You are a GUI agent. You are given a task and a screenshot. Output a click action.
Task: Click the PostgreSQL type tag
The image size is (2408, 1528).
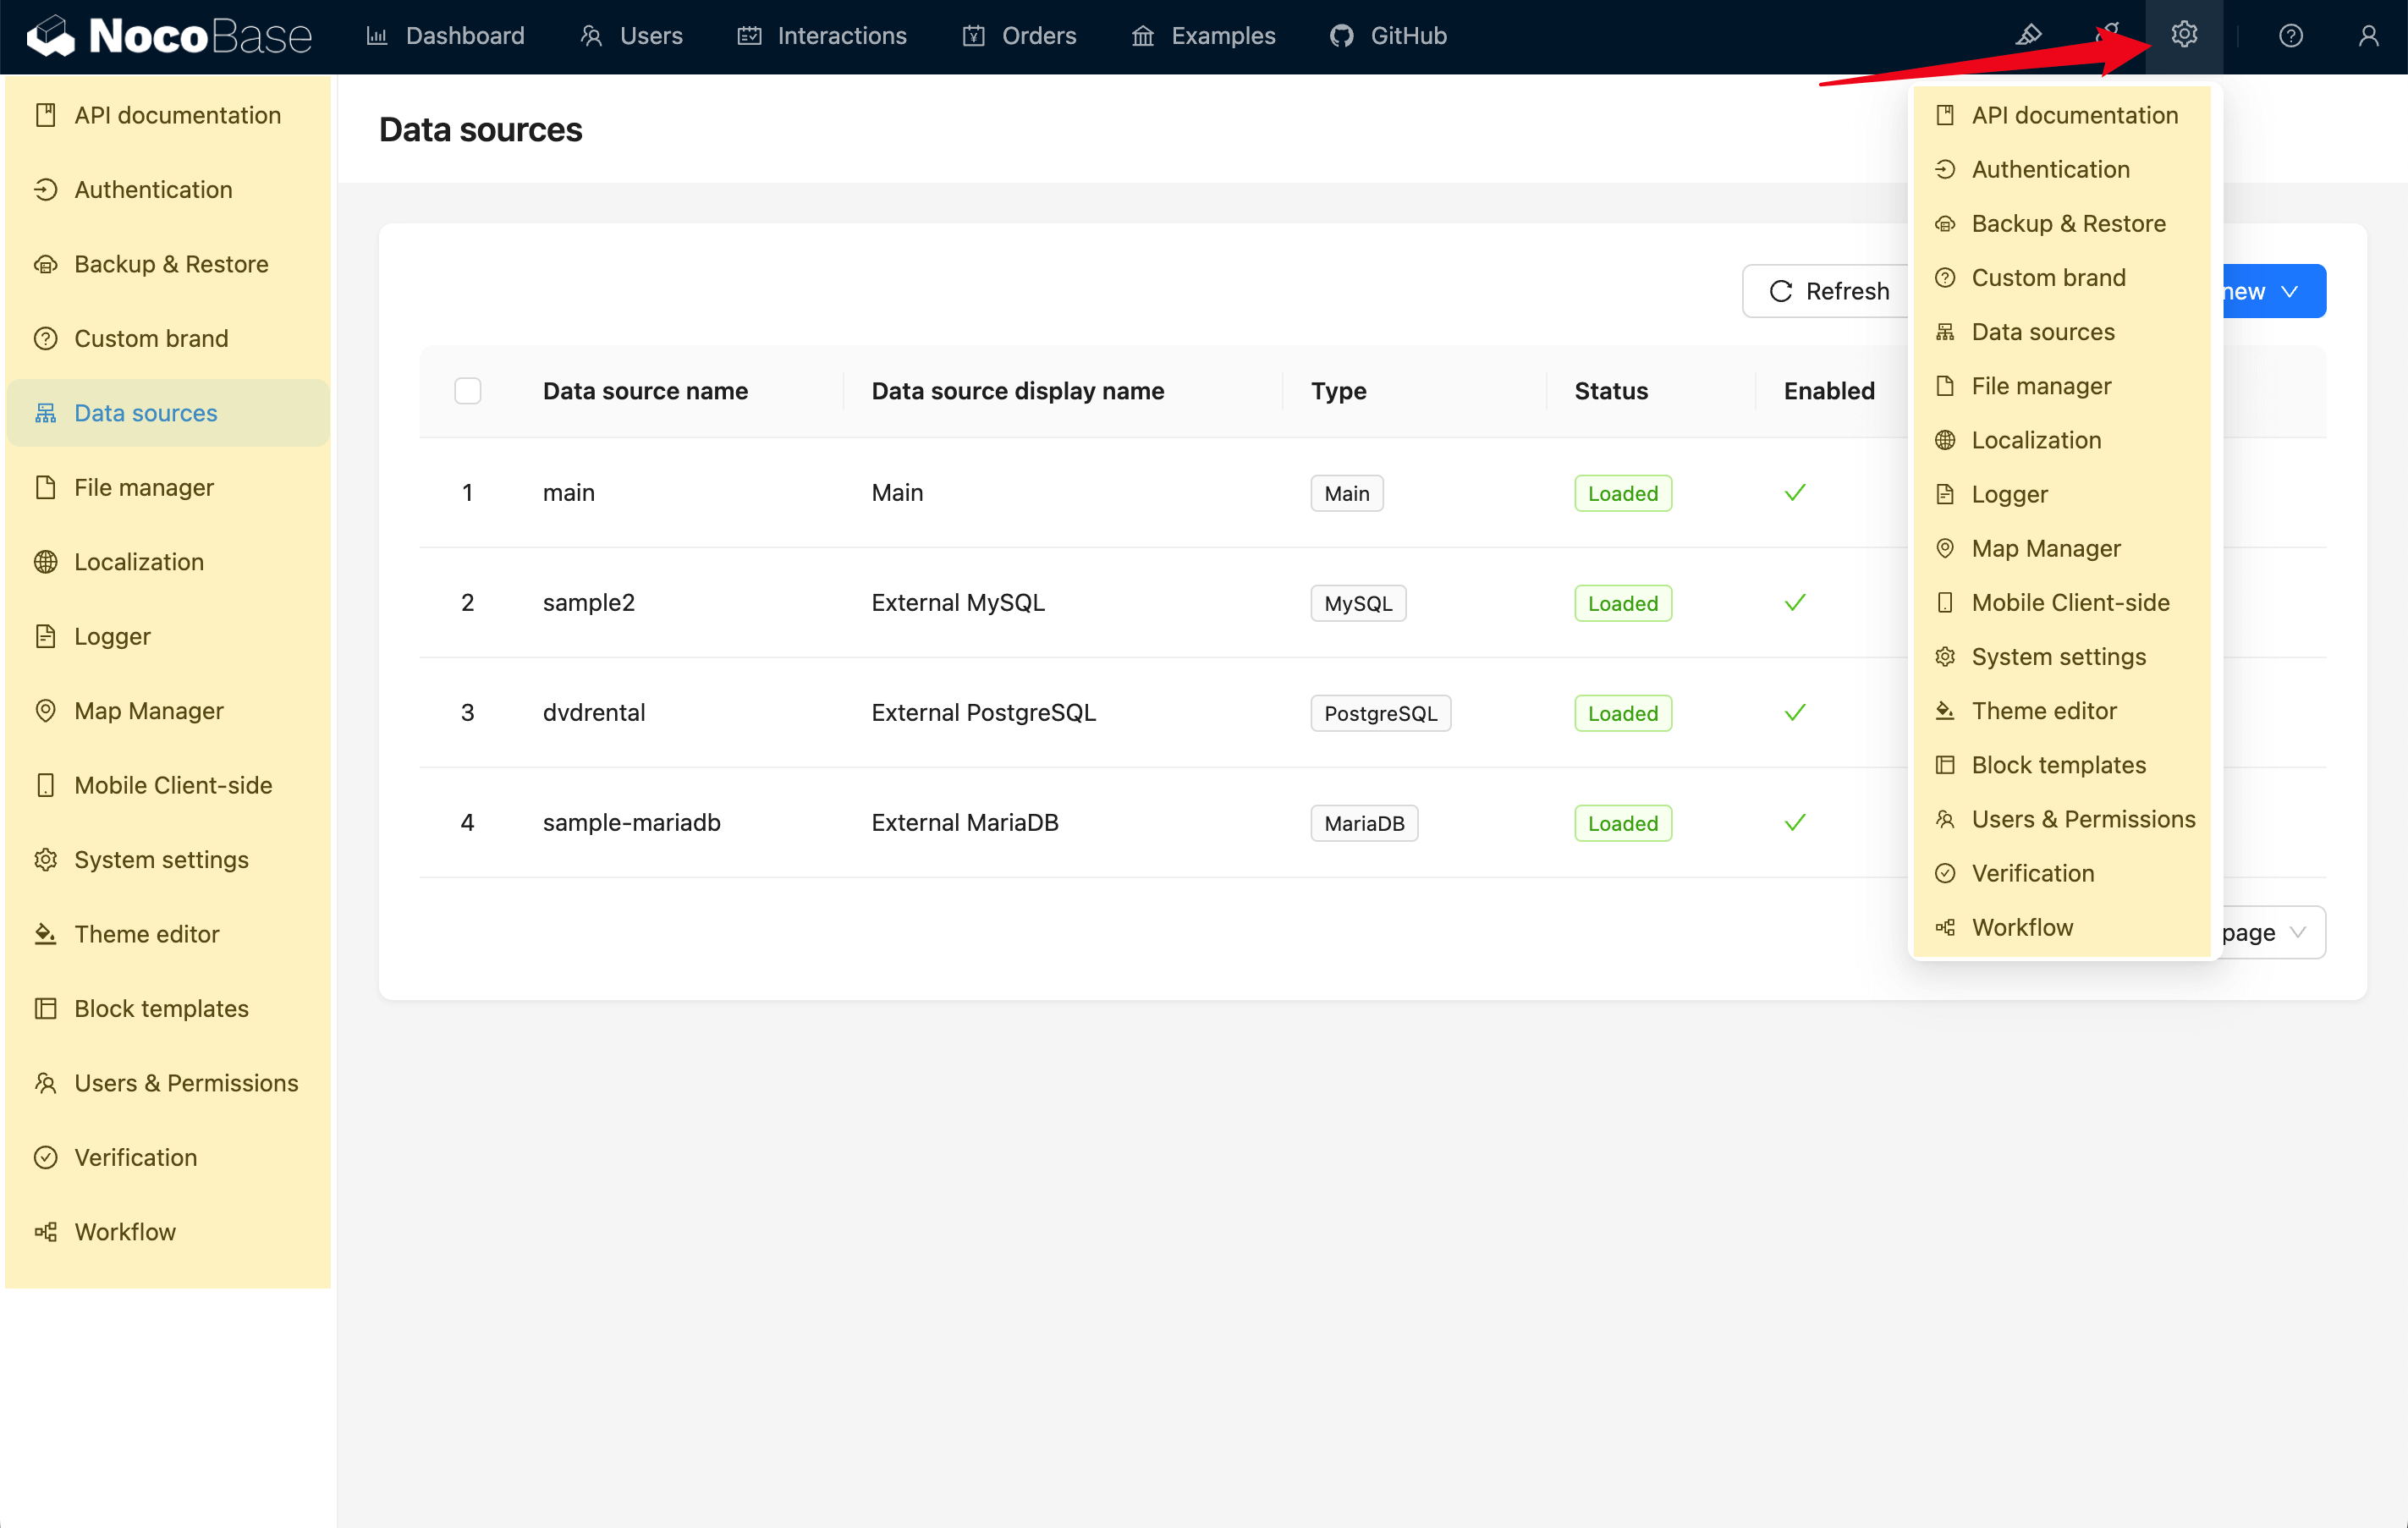[x=1380, y=713]
